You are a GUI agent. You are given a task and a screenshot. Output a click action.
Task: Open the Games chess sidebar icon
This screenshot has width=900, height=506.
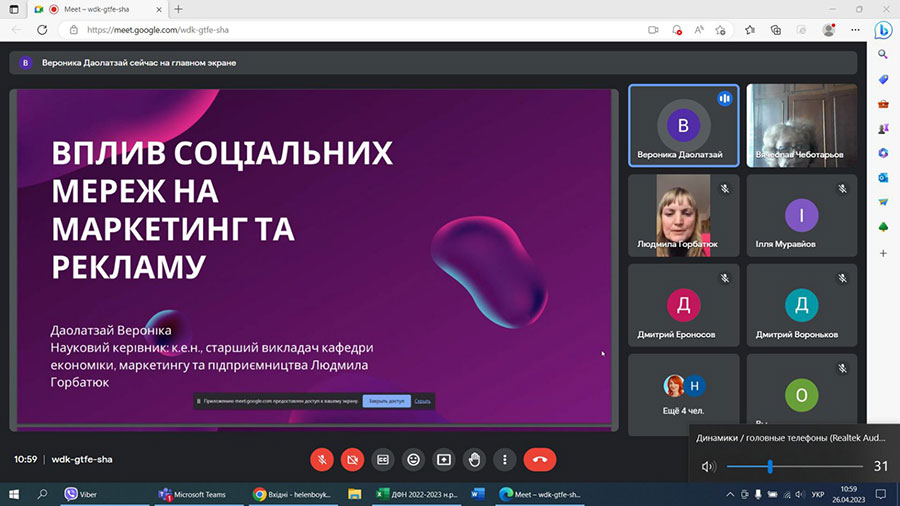[x=883, y=129]
